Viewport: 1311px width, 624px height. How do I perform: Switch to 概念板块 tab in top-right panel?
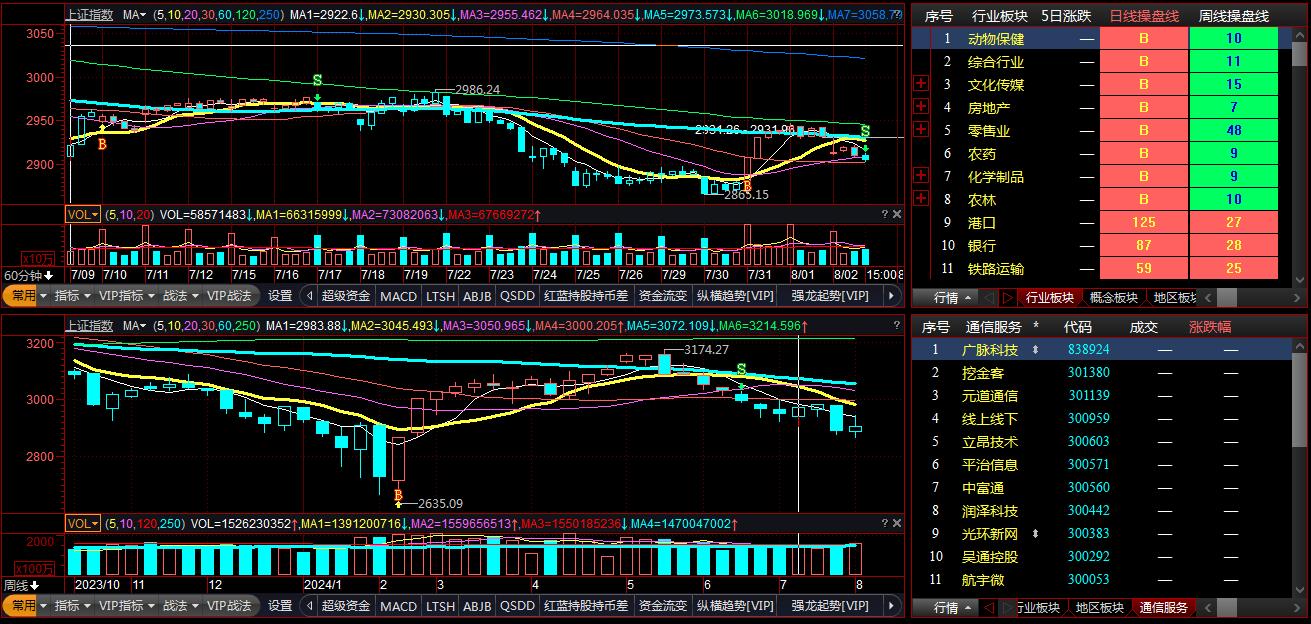(x=1113, y=297)
